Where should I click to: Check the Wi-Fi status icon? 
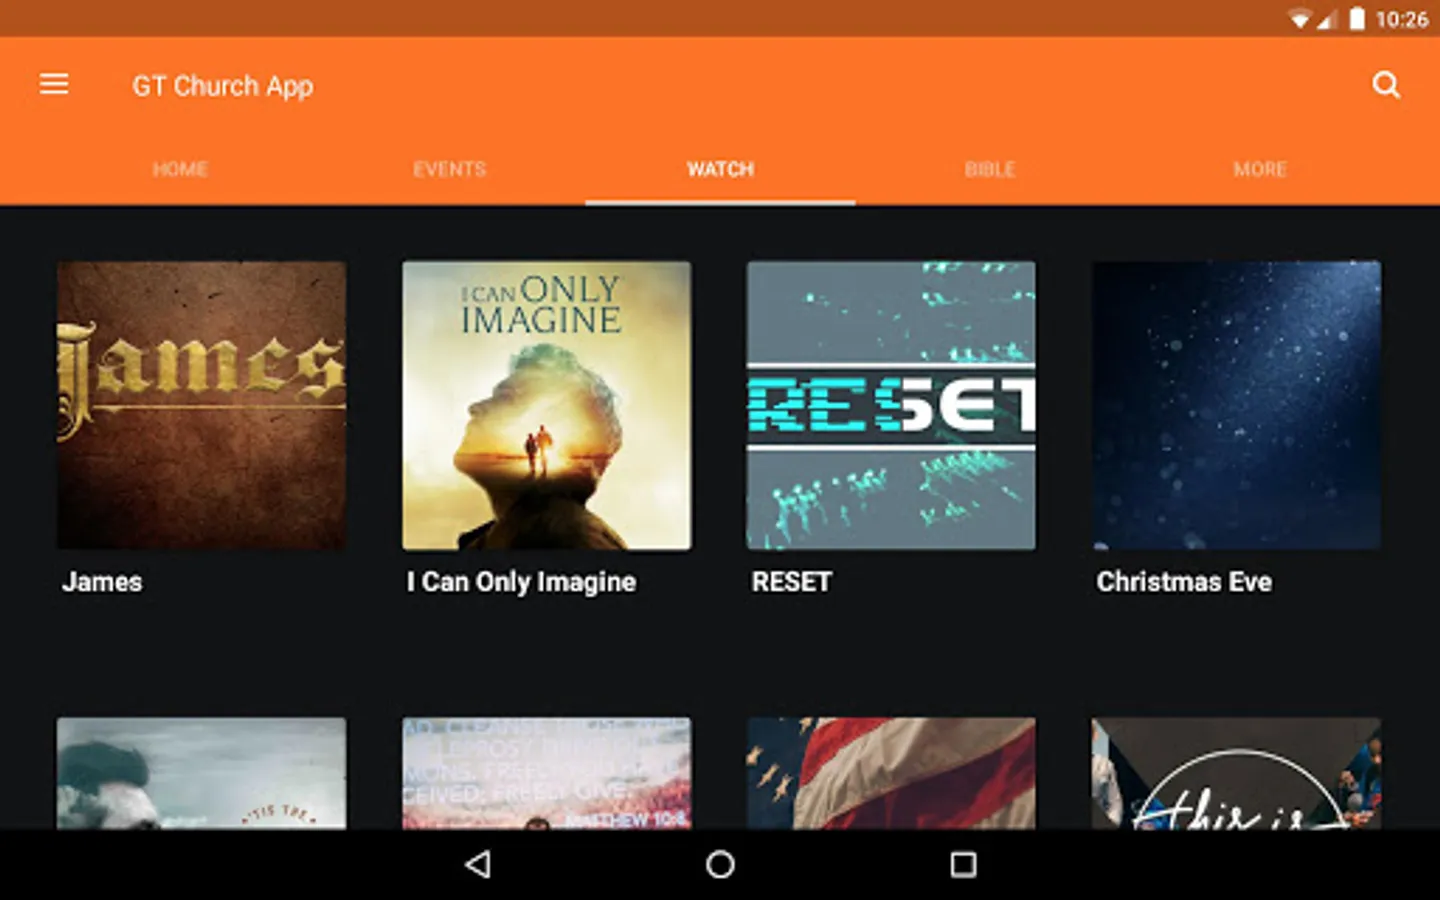[1299, 19]
